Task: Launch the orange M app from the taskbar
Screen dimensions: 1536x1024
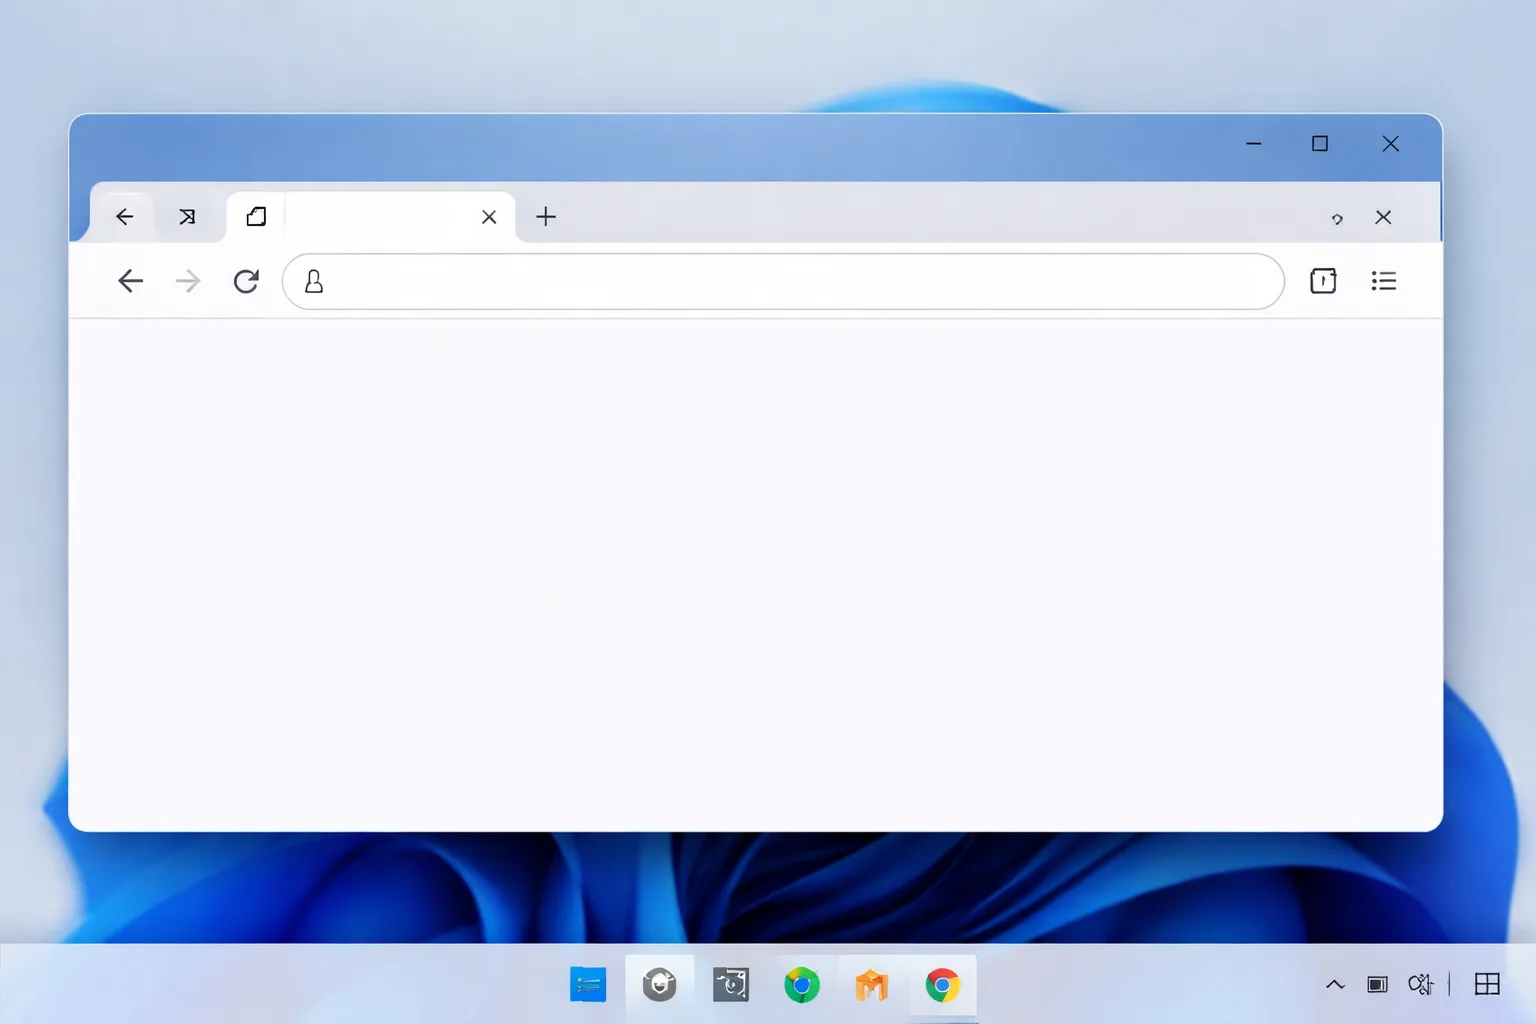Action: point(872,986)
